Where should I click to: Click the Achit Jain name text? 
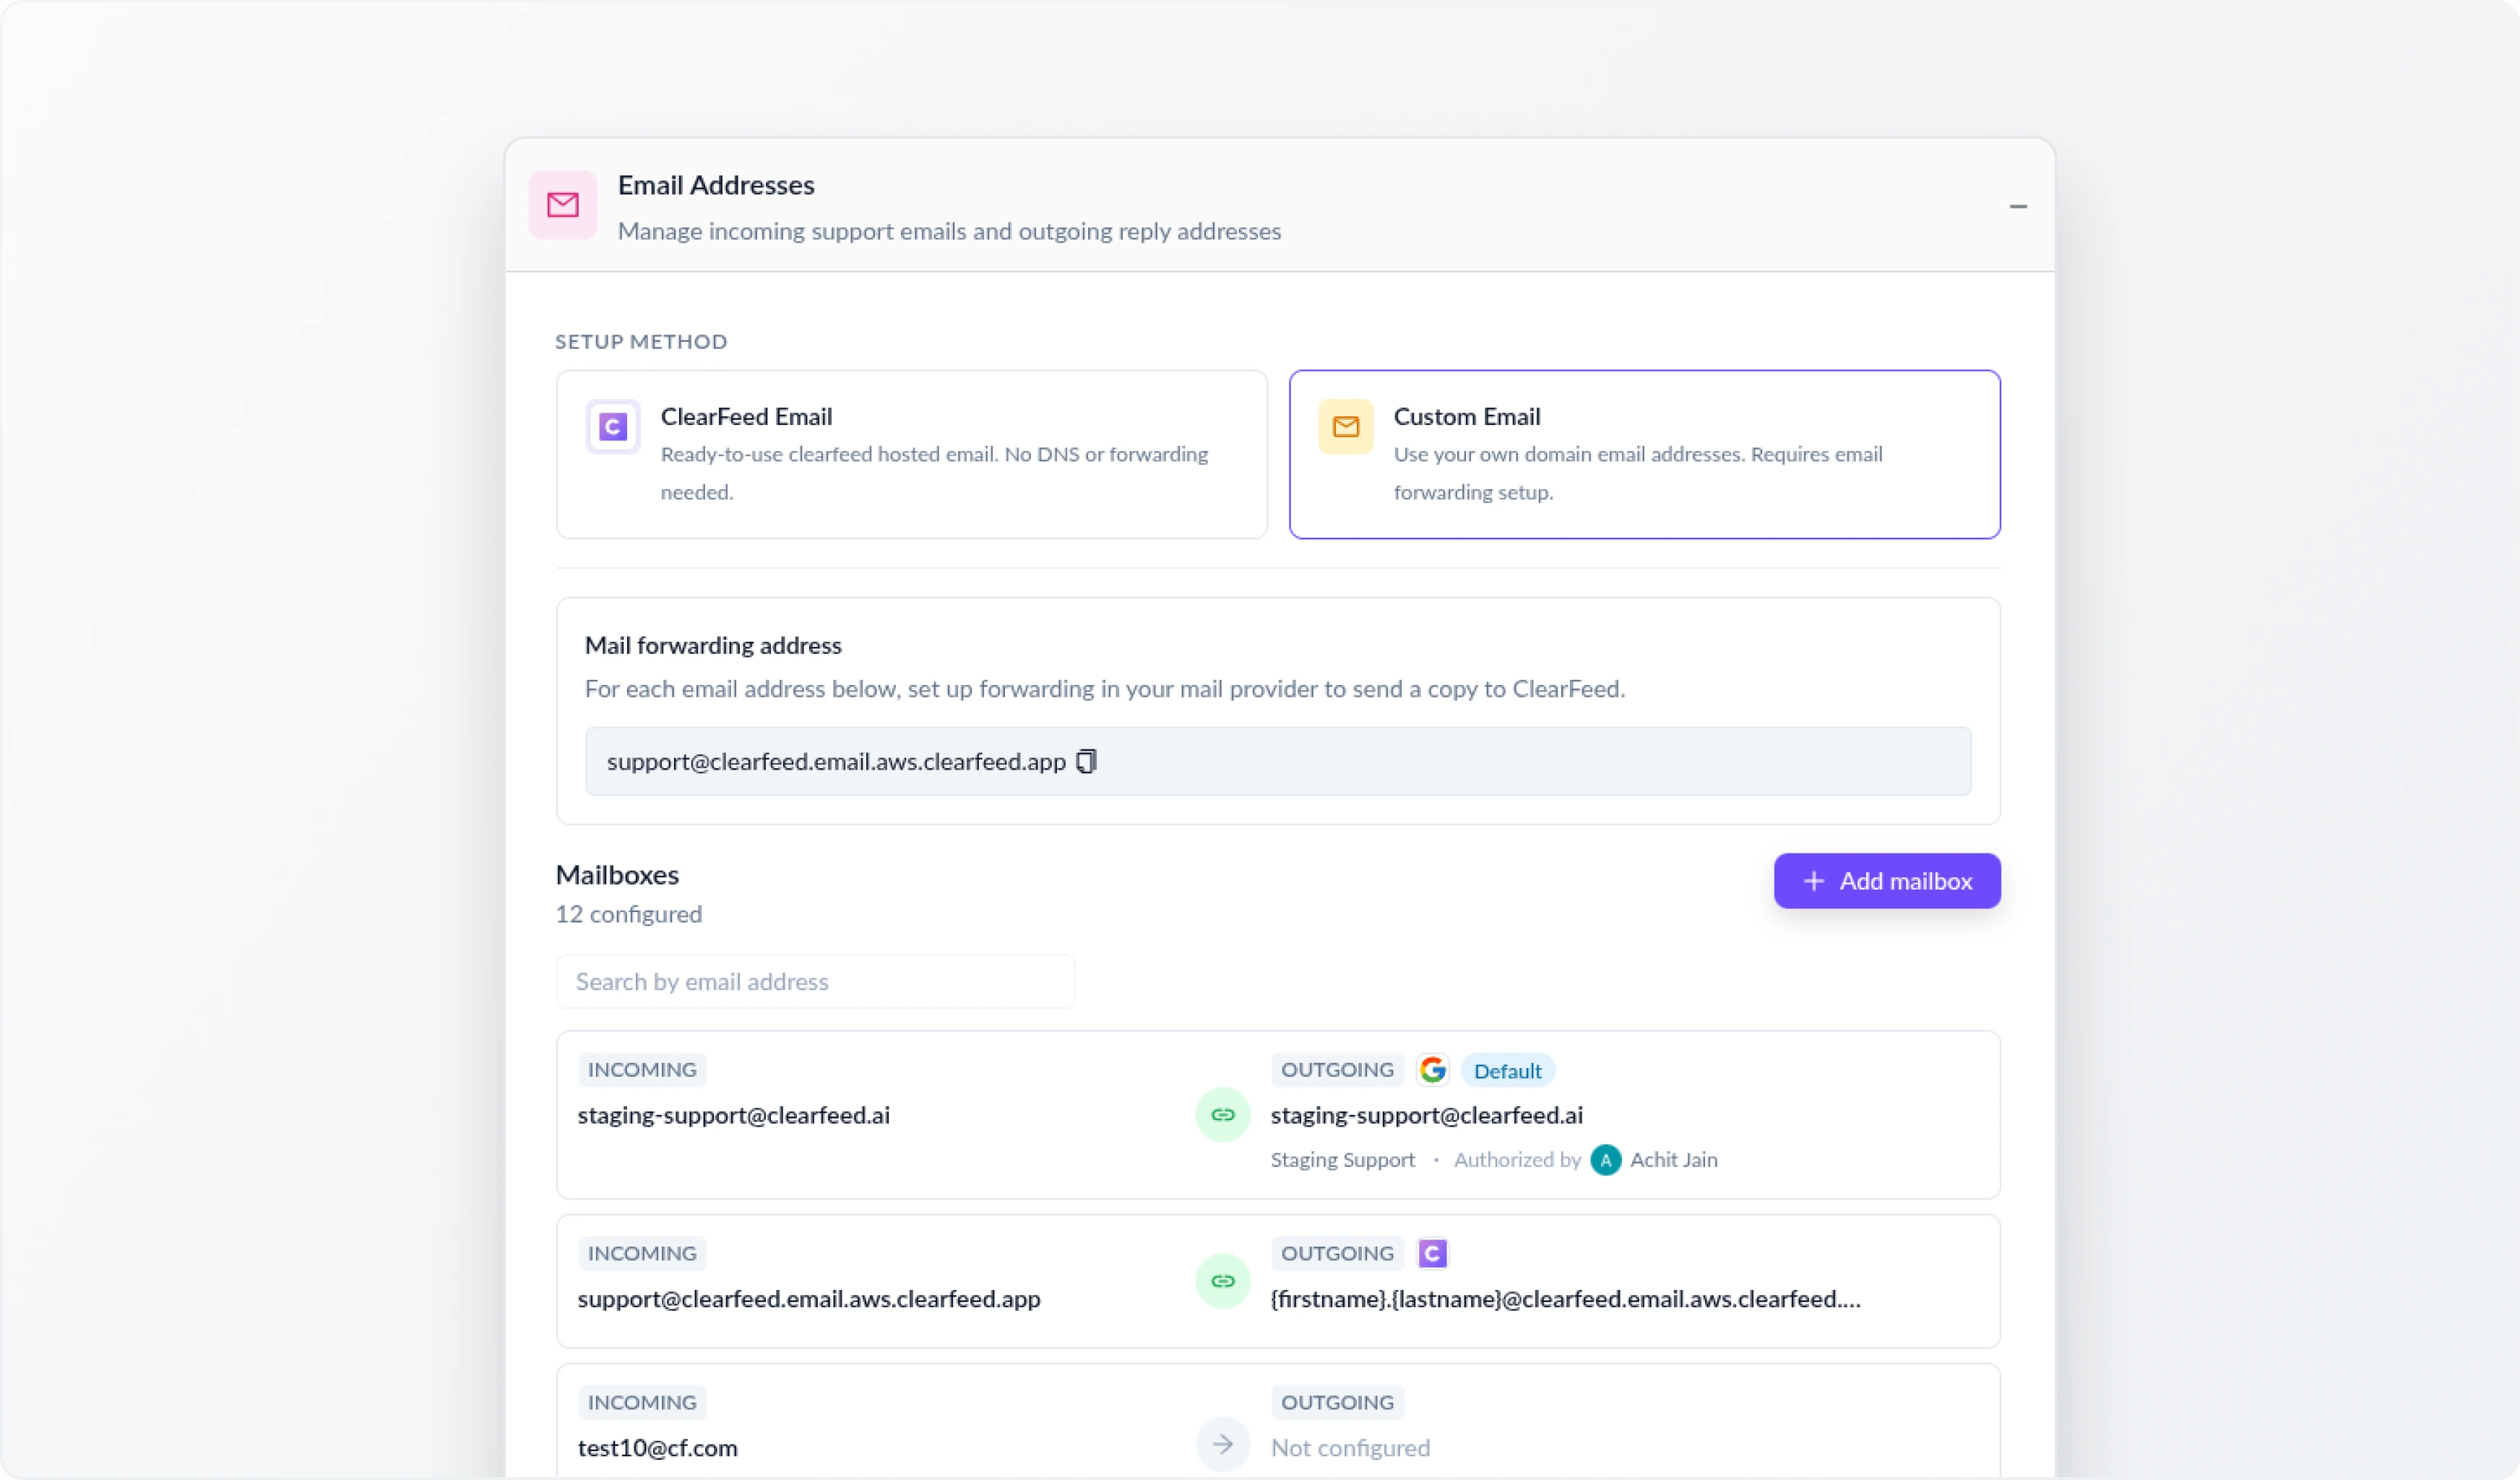(1673, 1160)
